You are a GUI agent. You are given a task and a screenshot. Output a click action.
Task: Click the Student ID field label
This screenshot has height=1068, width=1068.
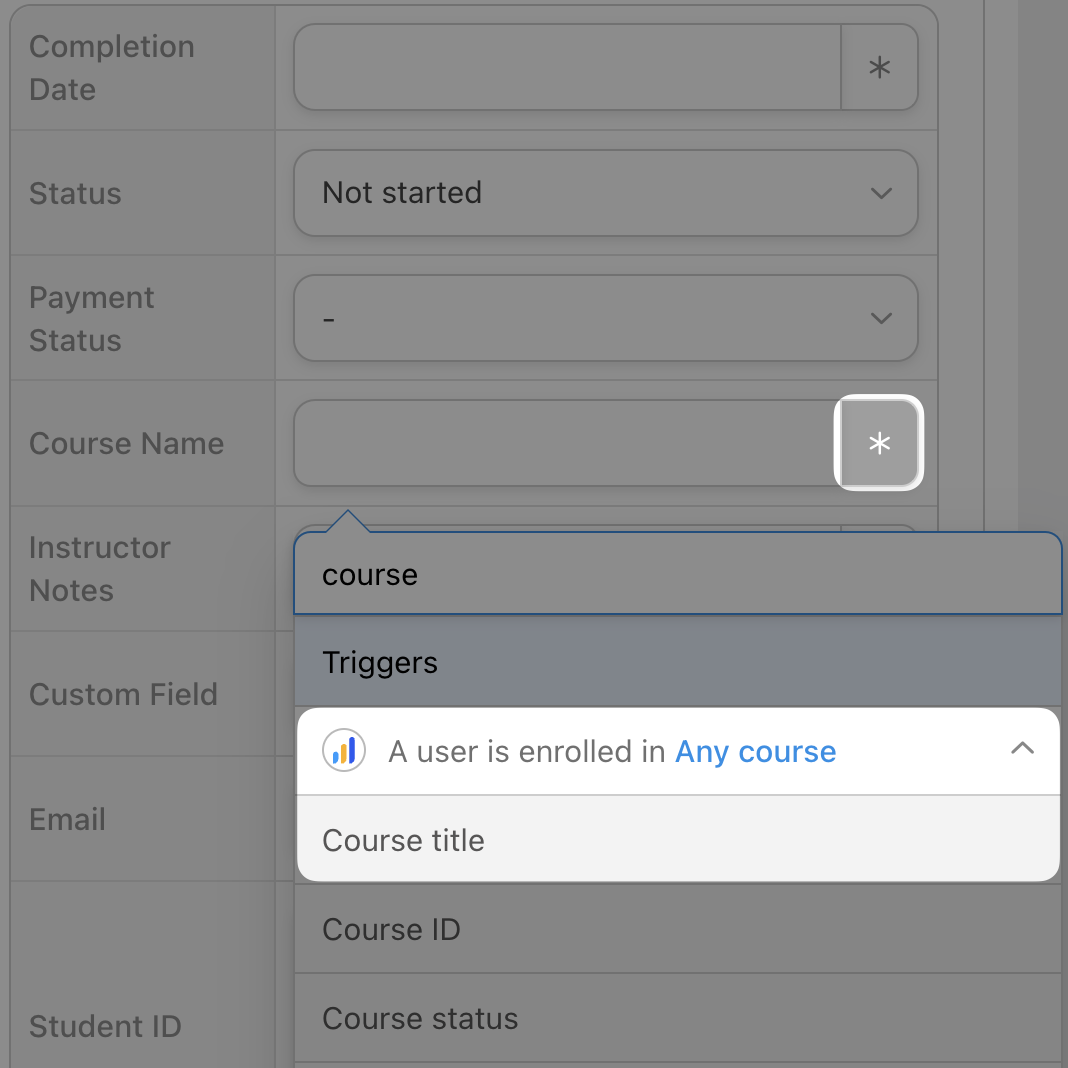105,1026
